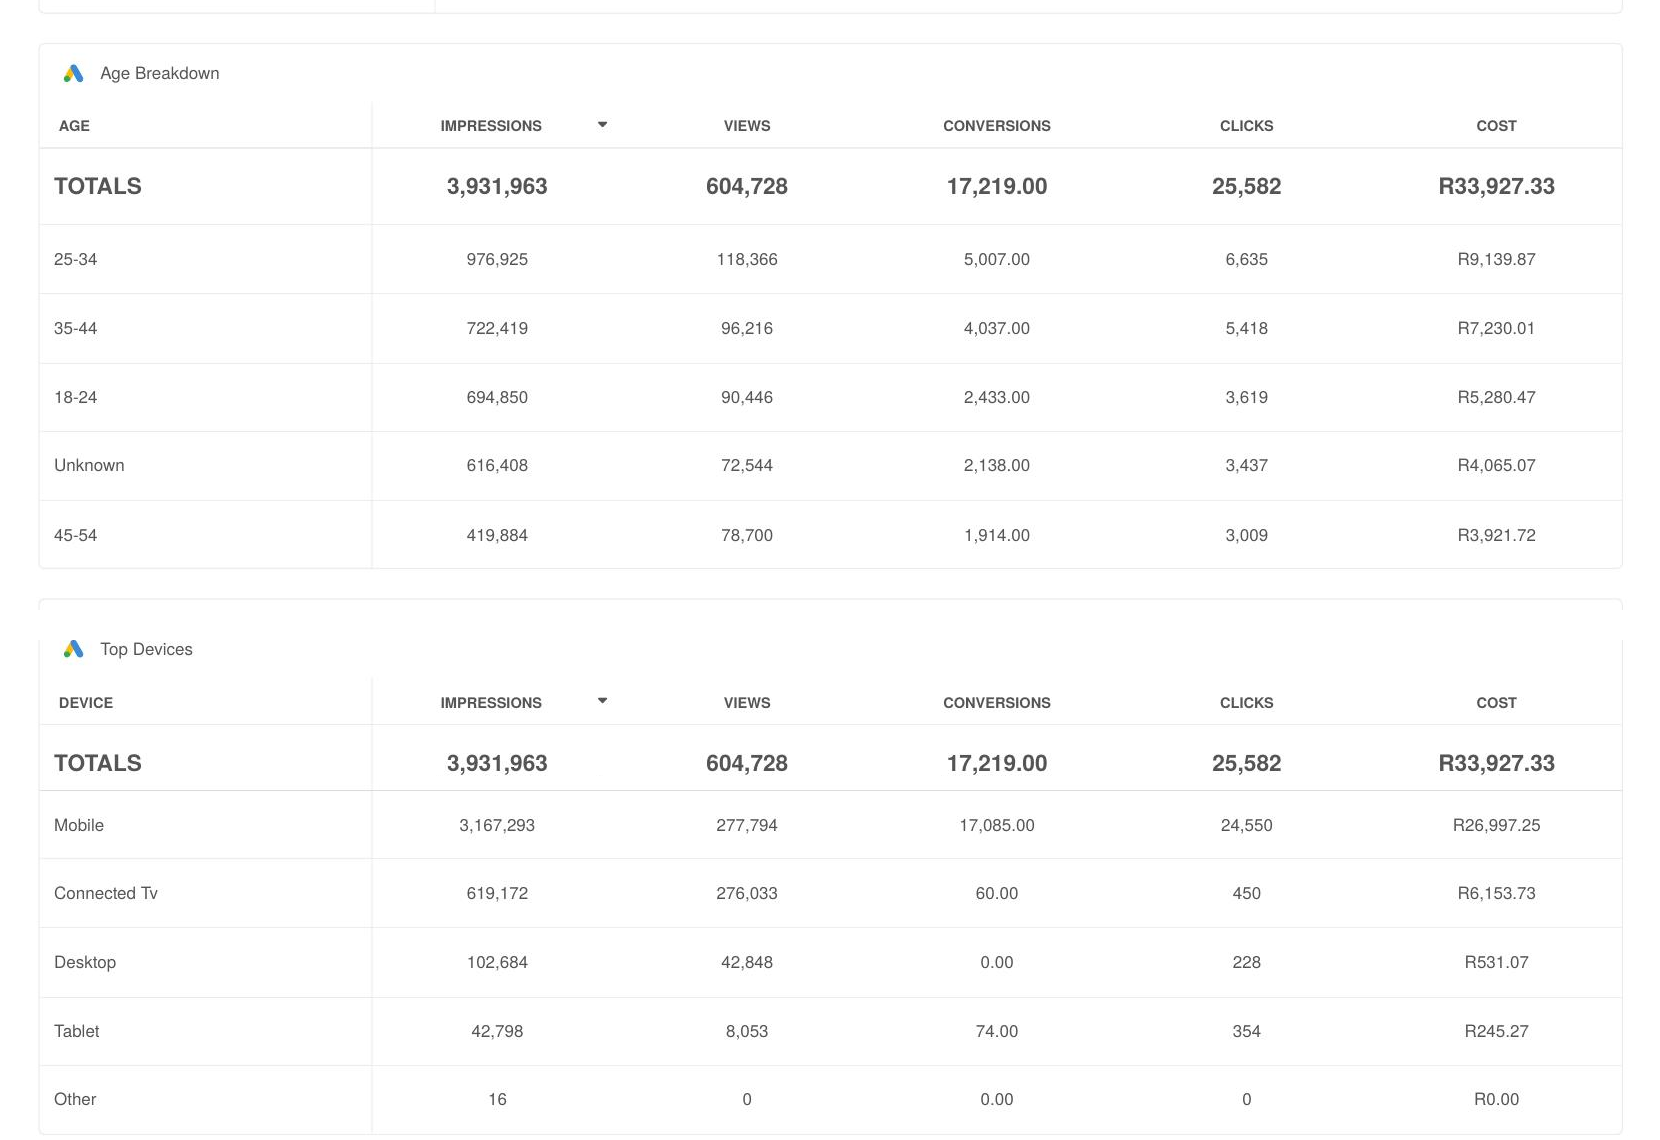Sort Age Breakdown by Clicks header
1660x1140 pixels.
click(x=1246, y=126)
